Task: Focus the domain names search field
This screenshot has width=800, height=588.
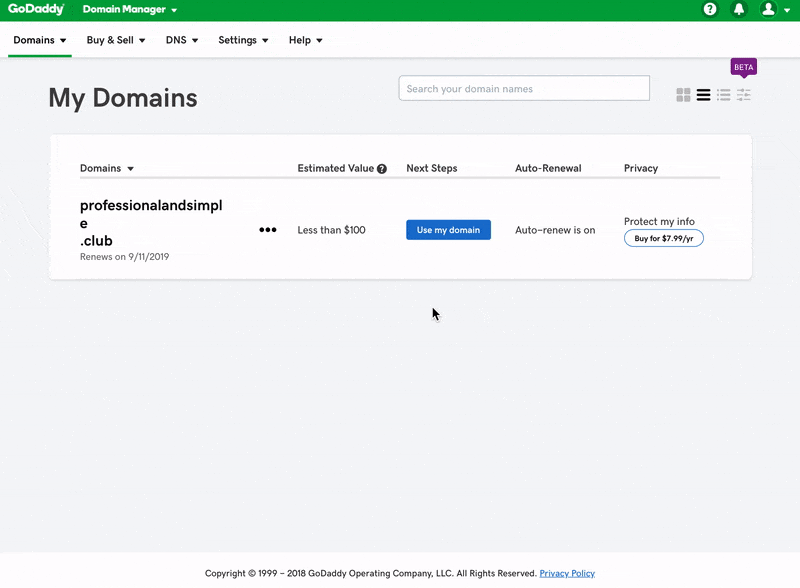Action: click(x=524, y=89)
